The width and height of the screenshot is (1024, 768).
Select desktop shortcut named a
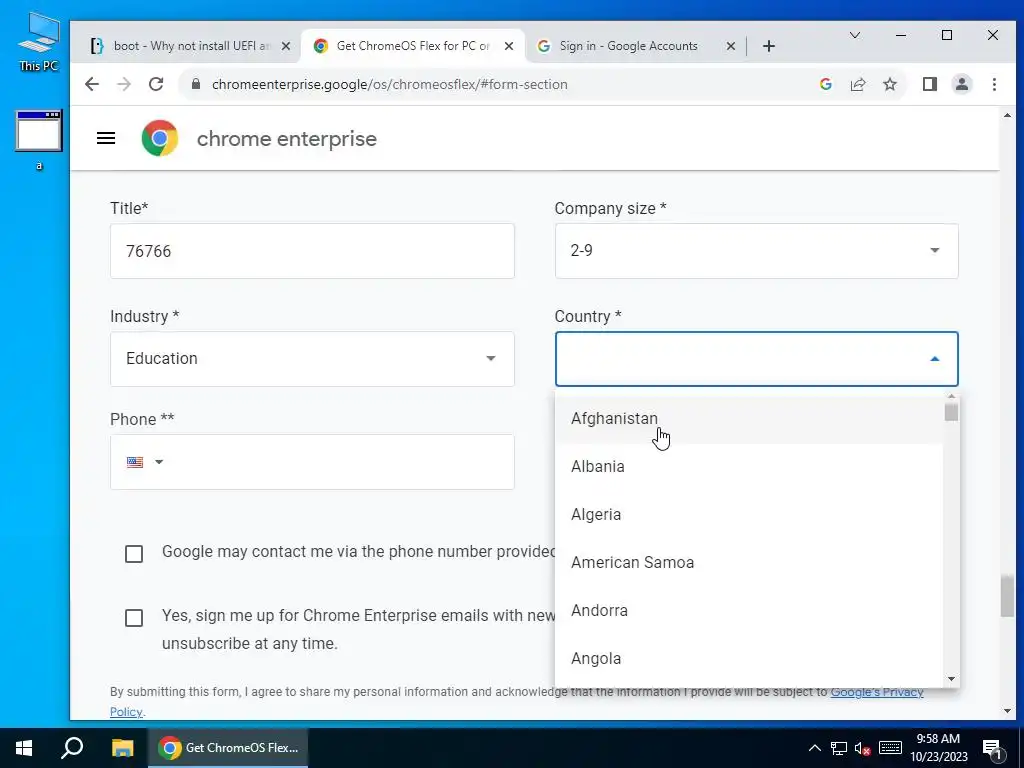coord(39,140)
